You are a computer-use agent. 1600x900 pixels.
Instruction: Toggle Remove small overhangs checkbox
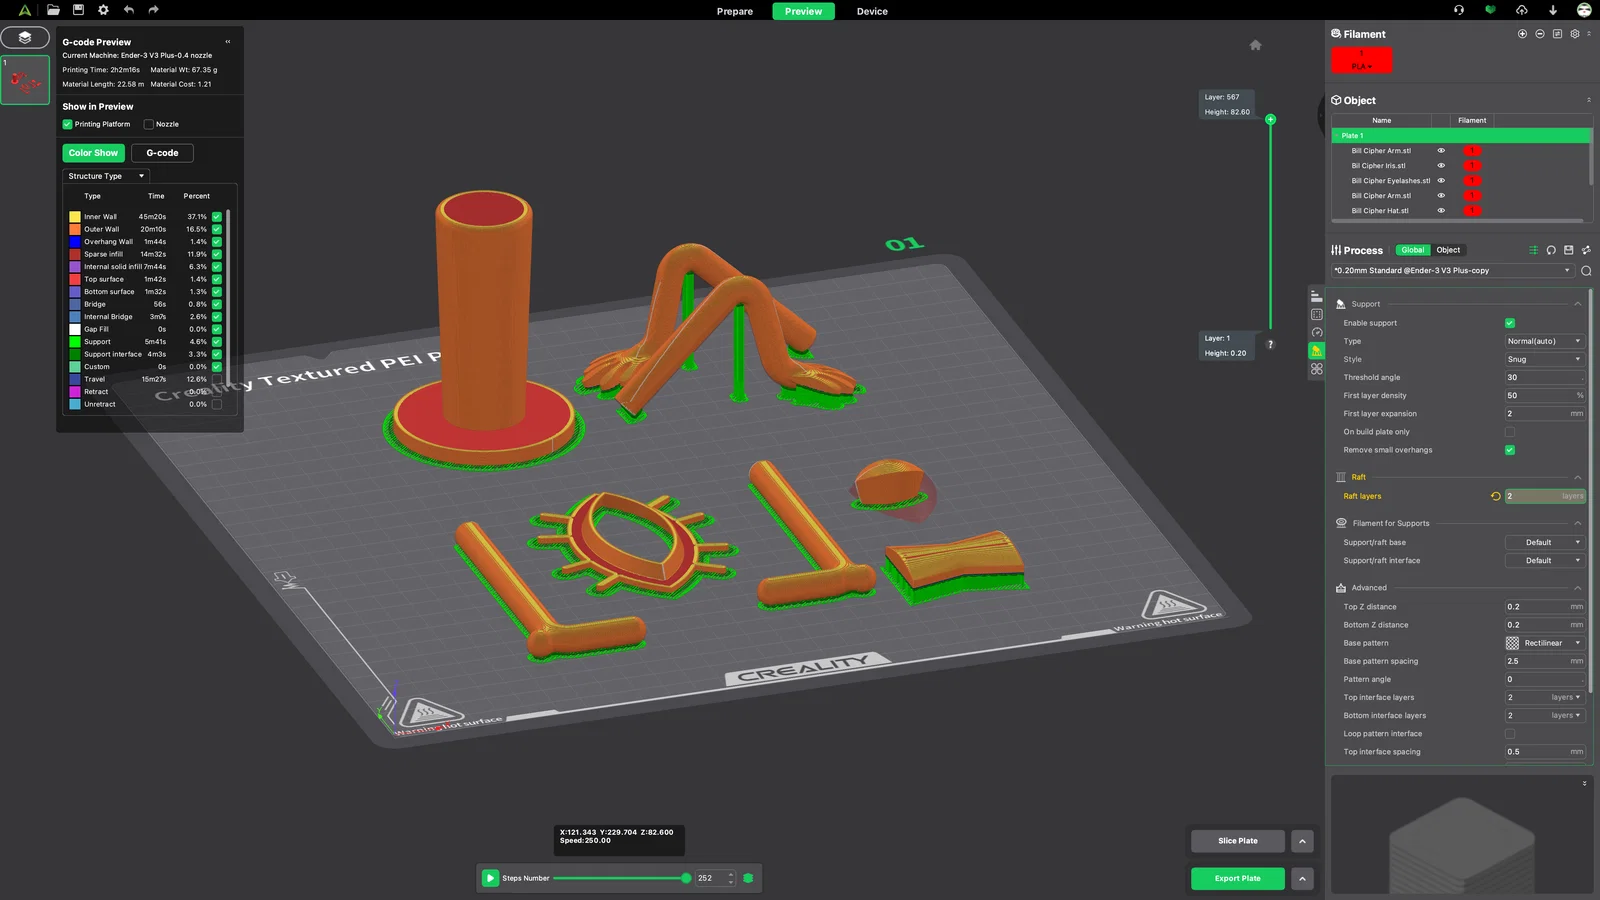point(1510,450)
